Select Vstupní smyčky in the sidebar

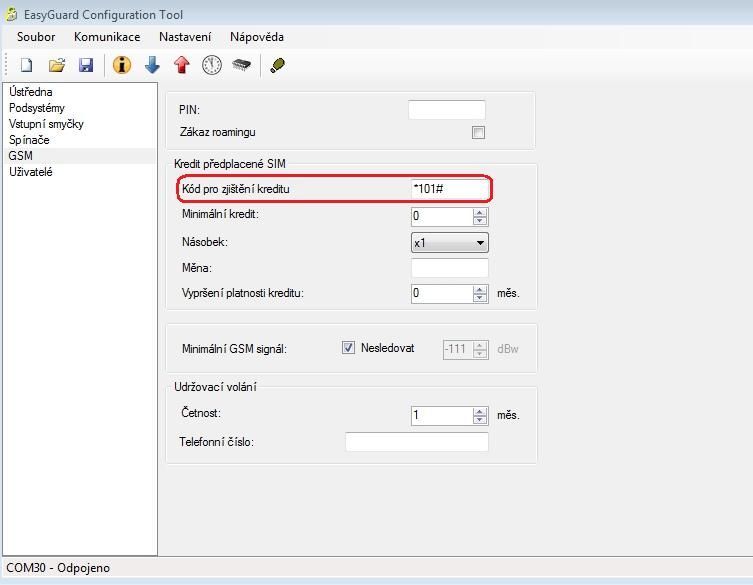coord(46,124)
